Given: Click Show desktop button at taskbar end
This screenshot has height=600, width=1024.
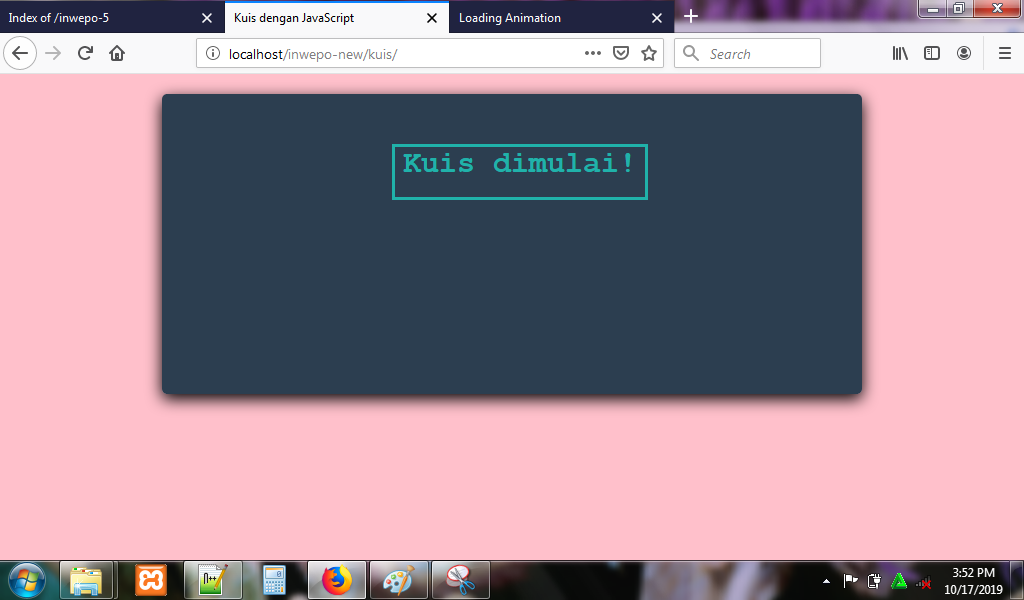Looking at the screenshot, I should [1017, 580].
